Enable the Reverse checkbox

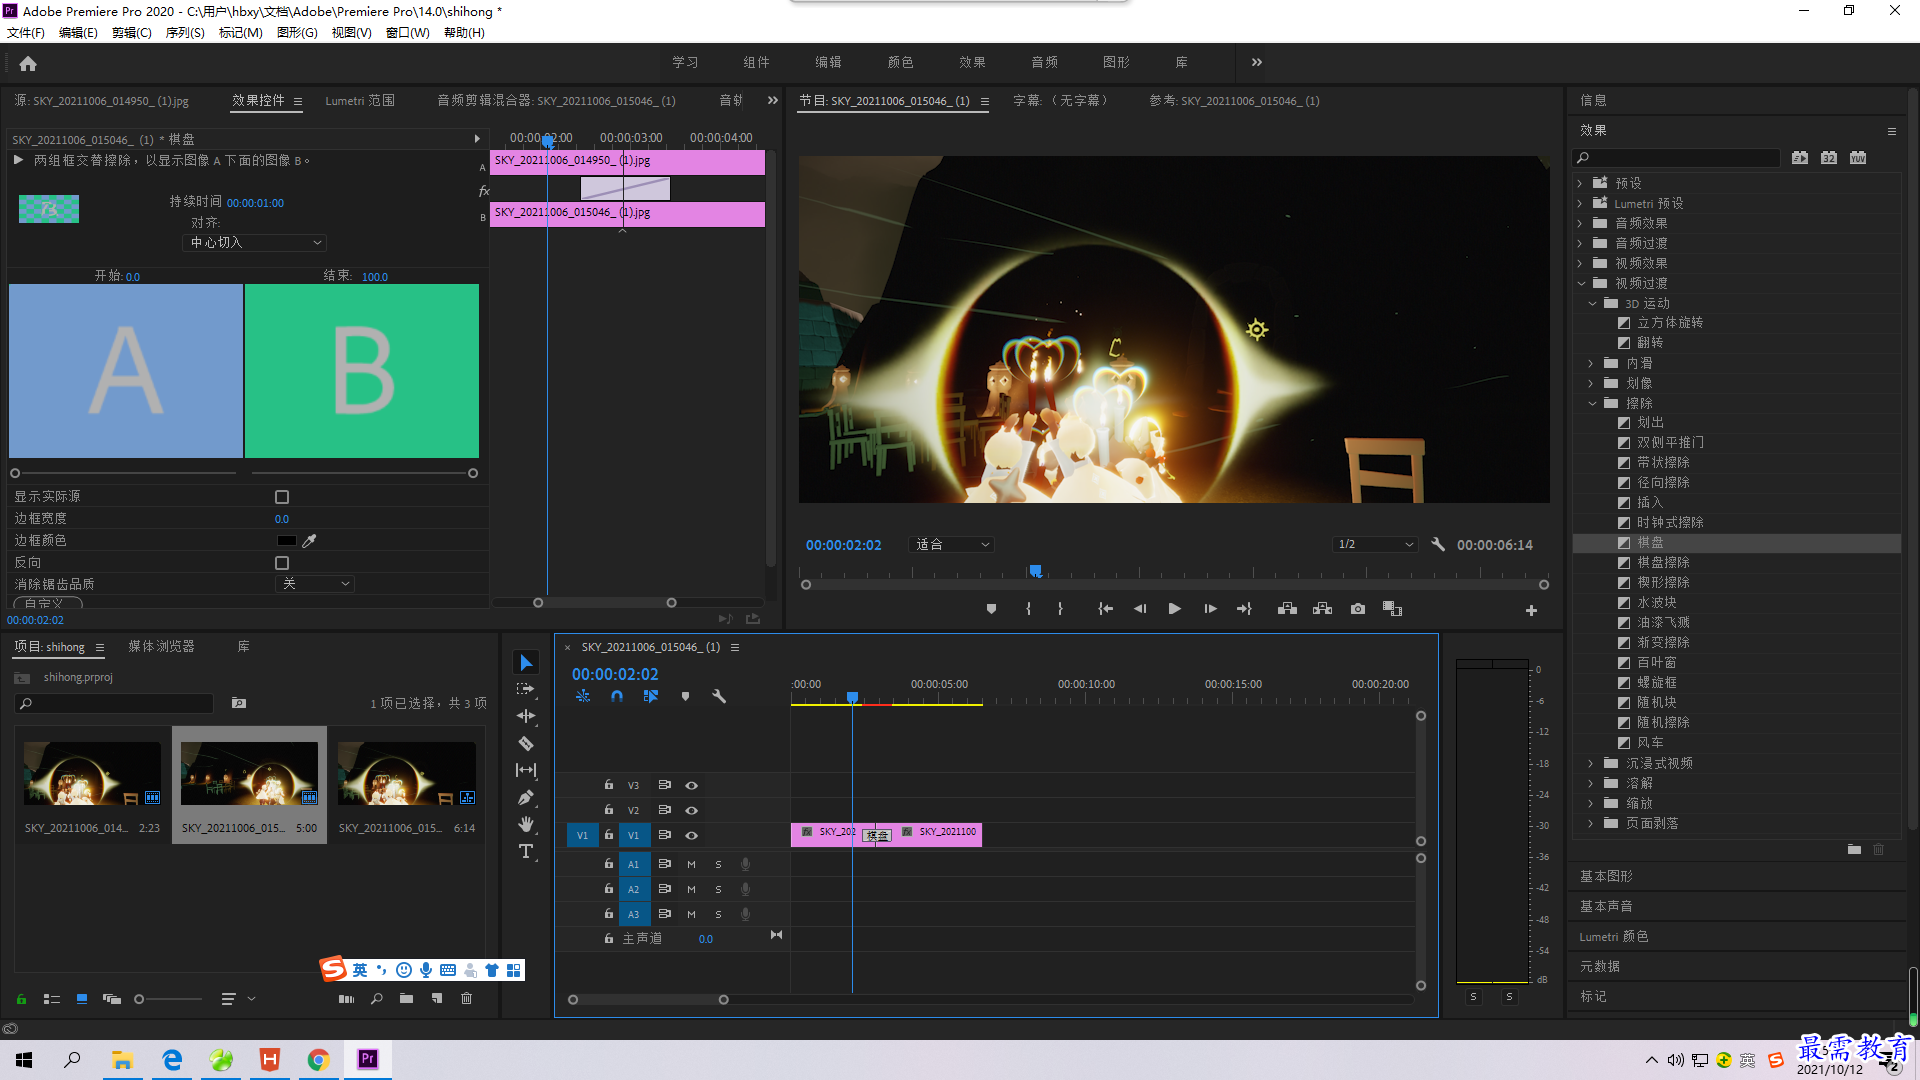pos(282,563)
